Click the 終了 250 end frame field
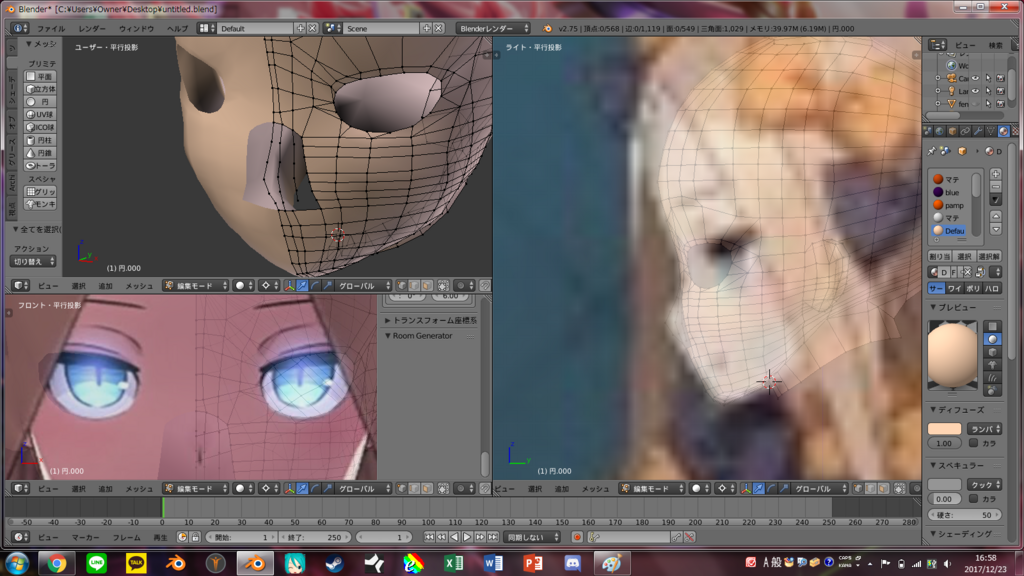This screenshot has width=1024, height=576. [315, 537]
